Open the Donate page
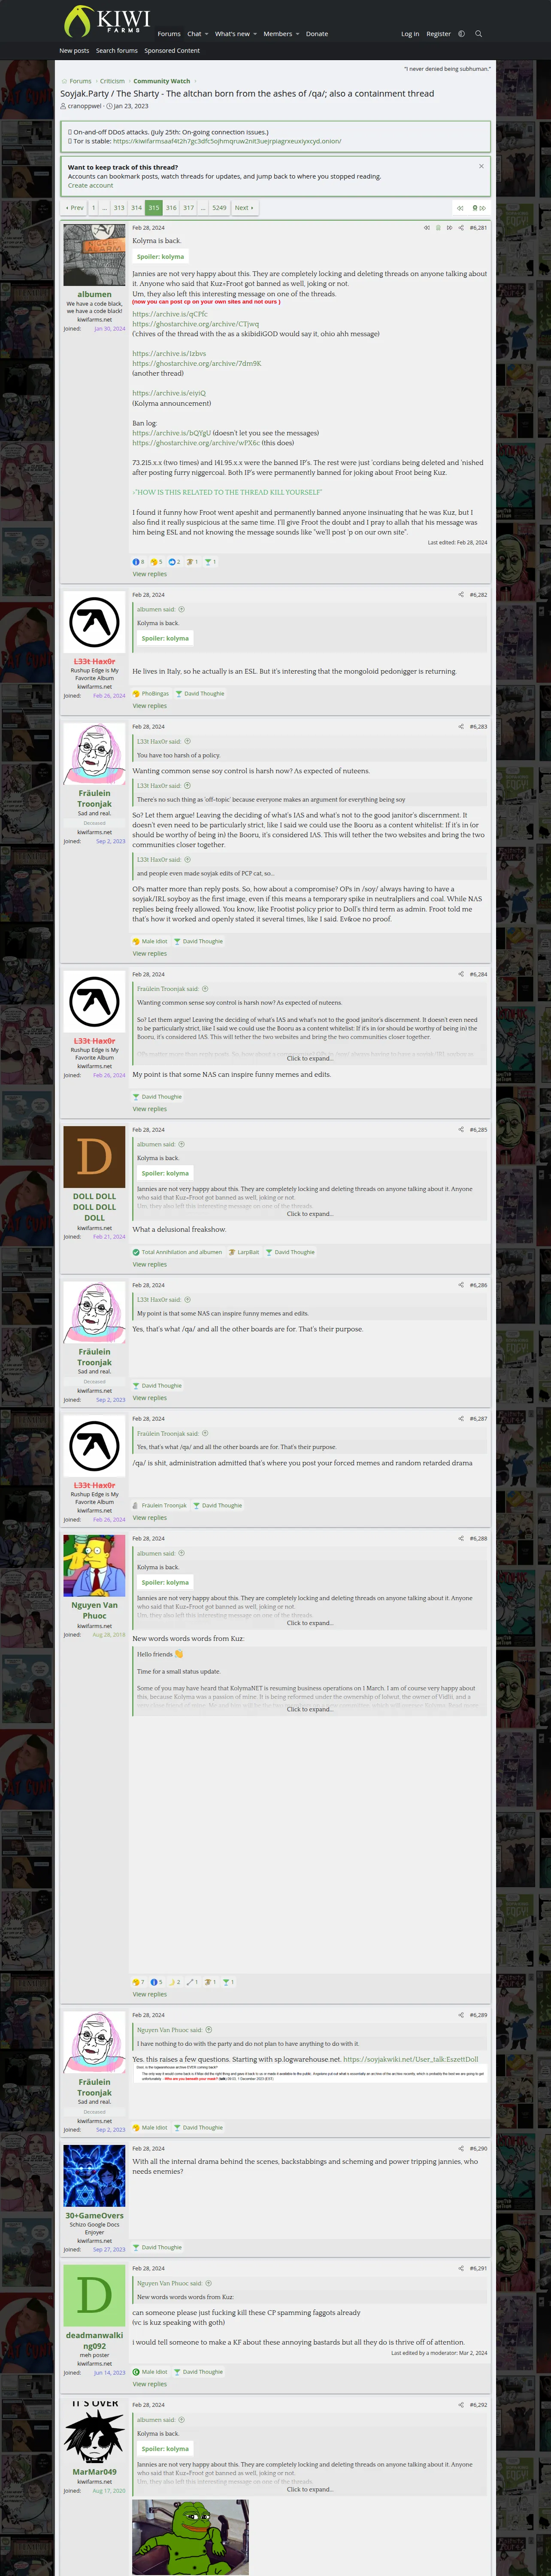Screen dimensions: 551x2576 [x=317, y=34]
